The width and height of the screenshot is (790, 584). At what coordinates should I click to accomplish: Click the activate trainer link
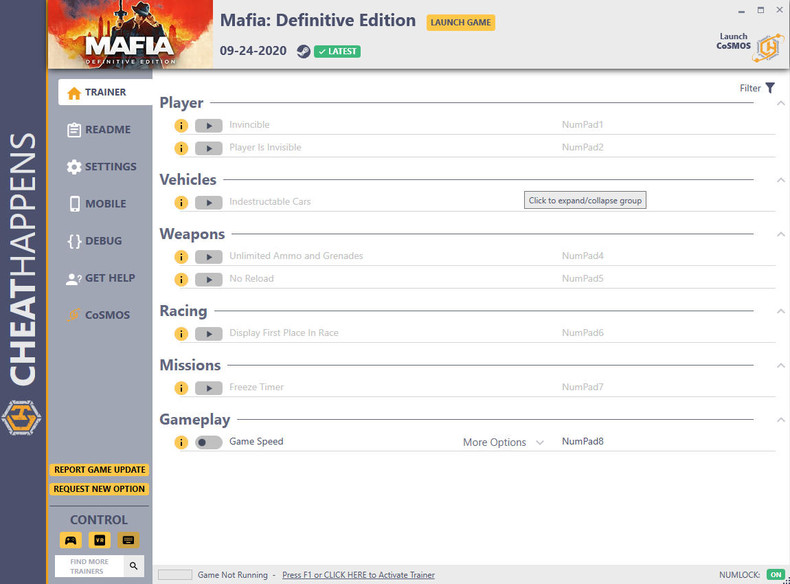pos(358,575)
